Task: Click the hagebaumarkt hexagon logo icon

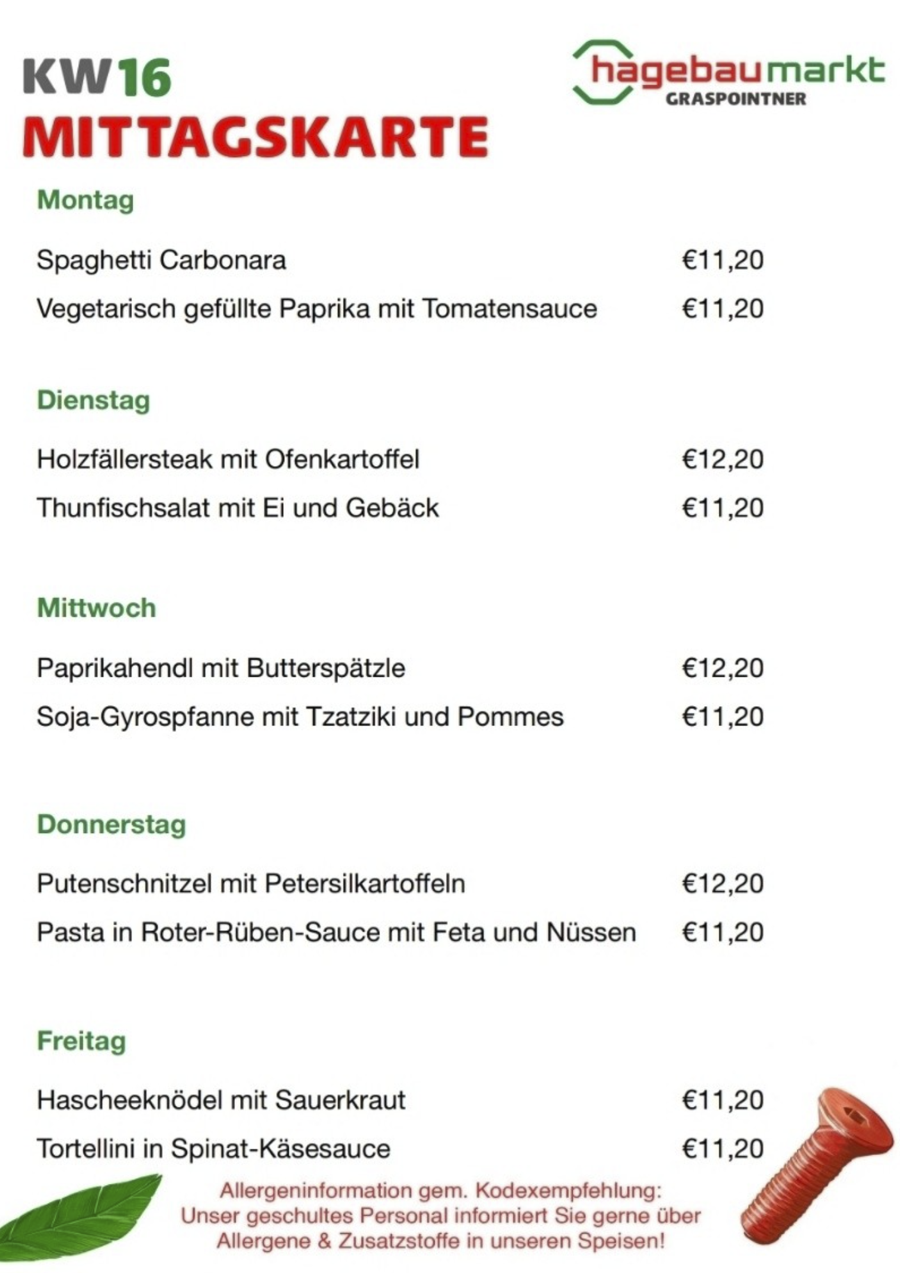Action: [602, 71]
